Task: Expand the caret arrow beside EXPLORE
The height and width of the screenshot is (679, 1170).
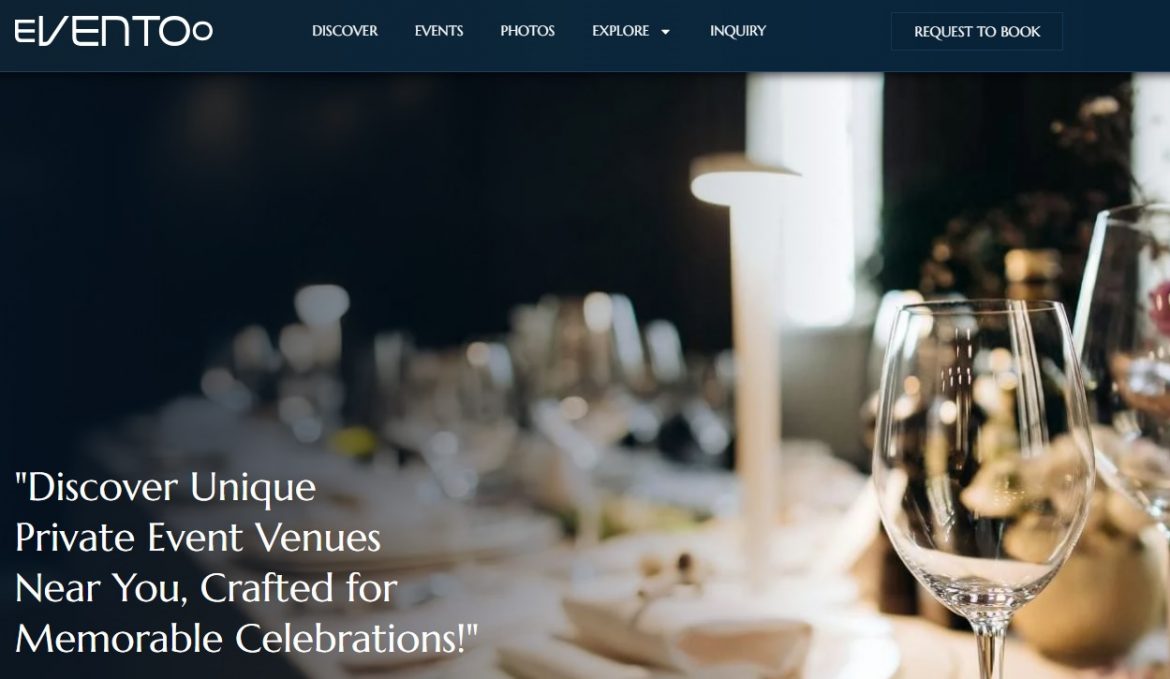Action: tap(666, 32)
